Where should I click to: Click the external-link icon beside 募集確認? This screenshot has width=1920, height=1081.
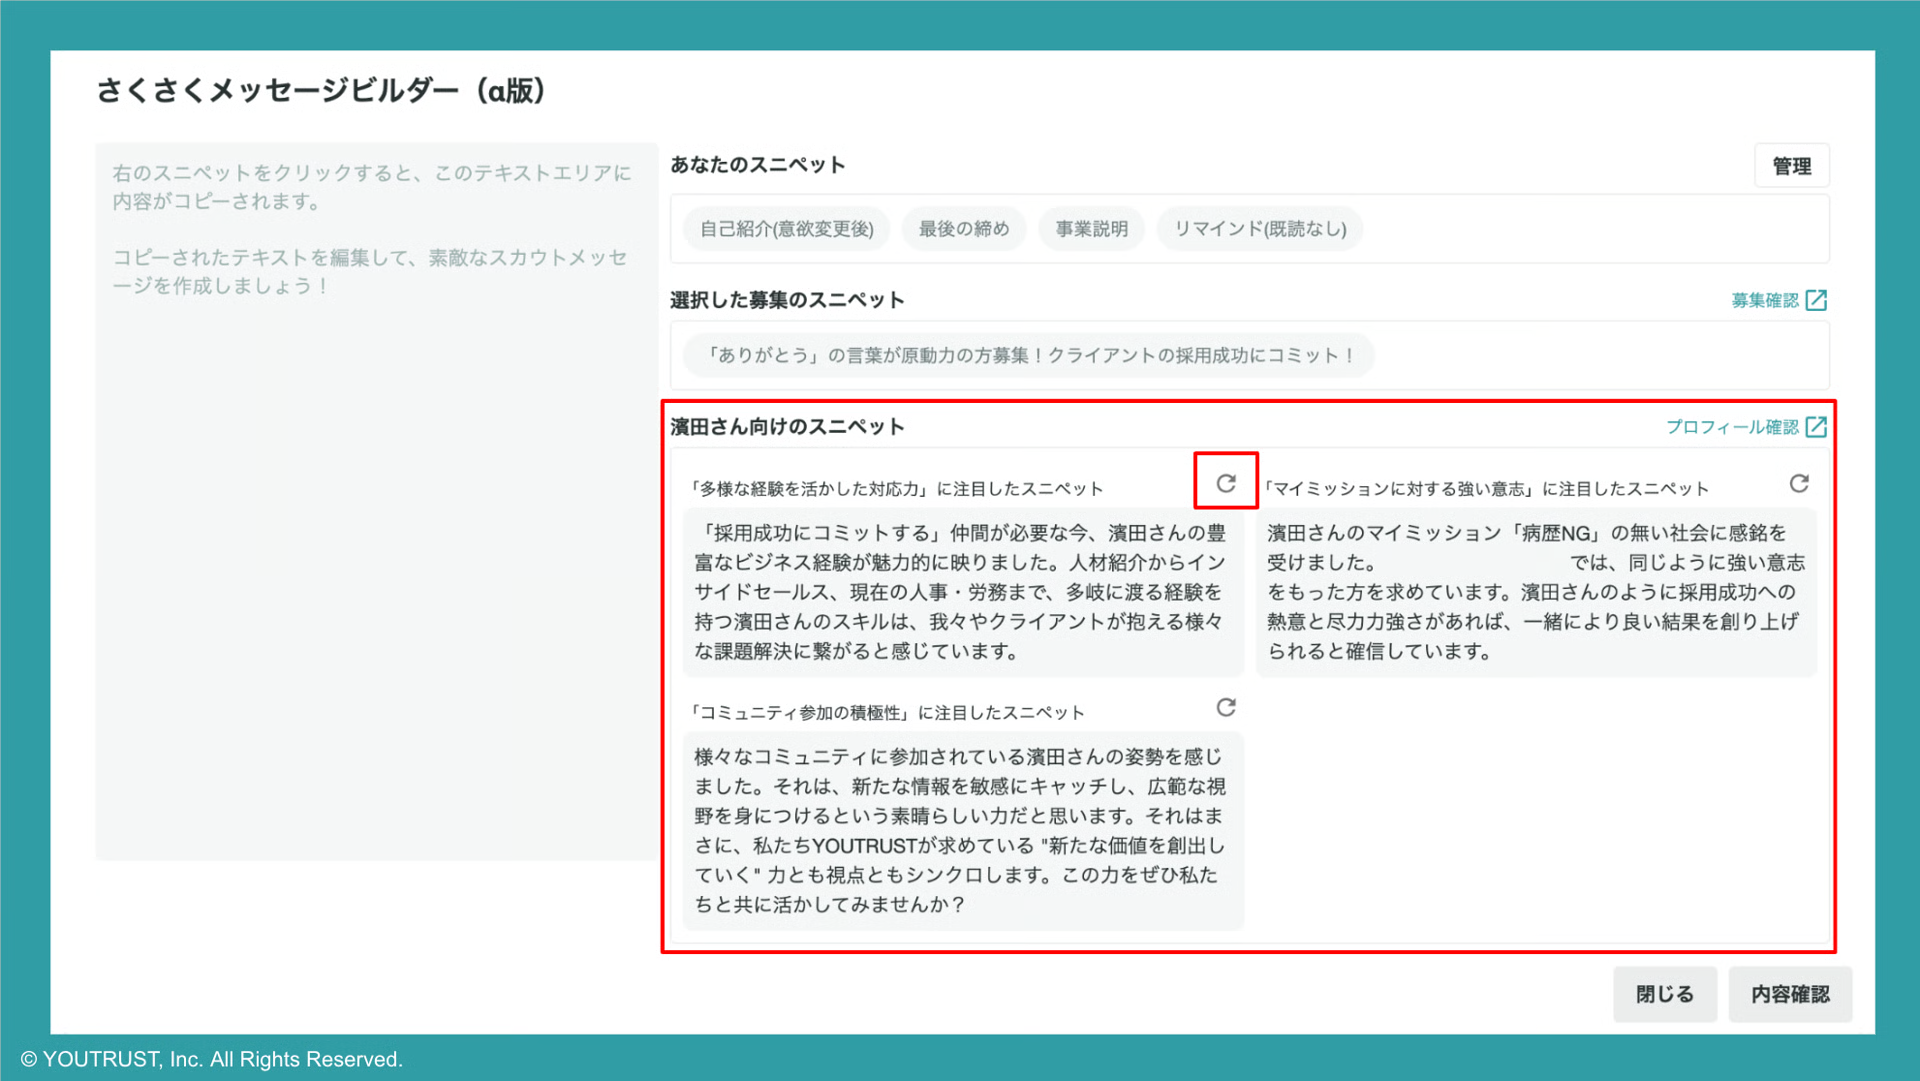tap(1817, 300)
